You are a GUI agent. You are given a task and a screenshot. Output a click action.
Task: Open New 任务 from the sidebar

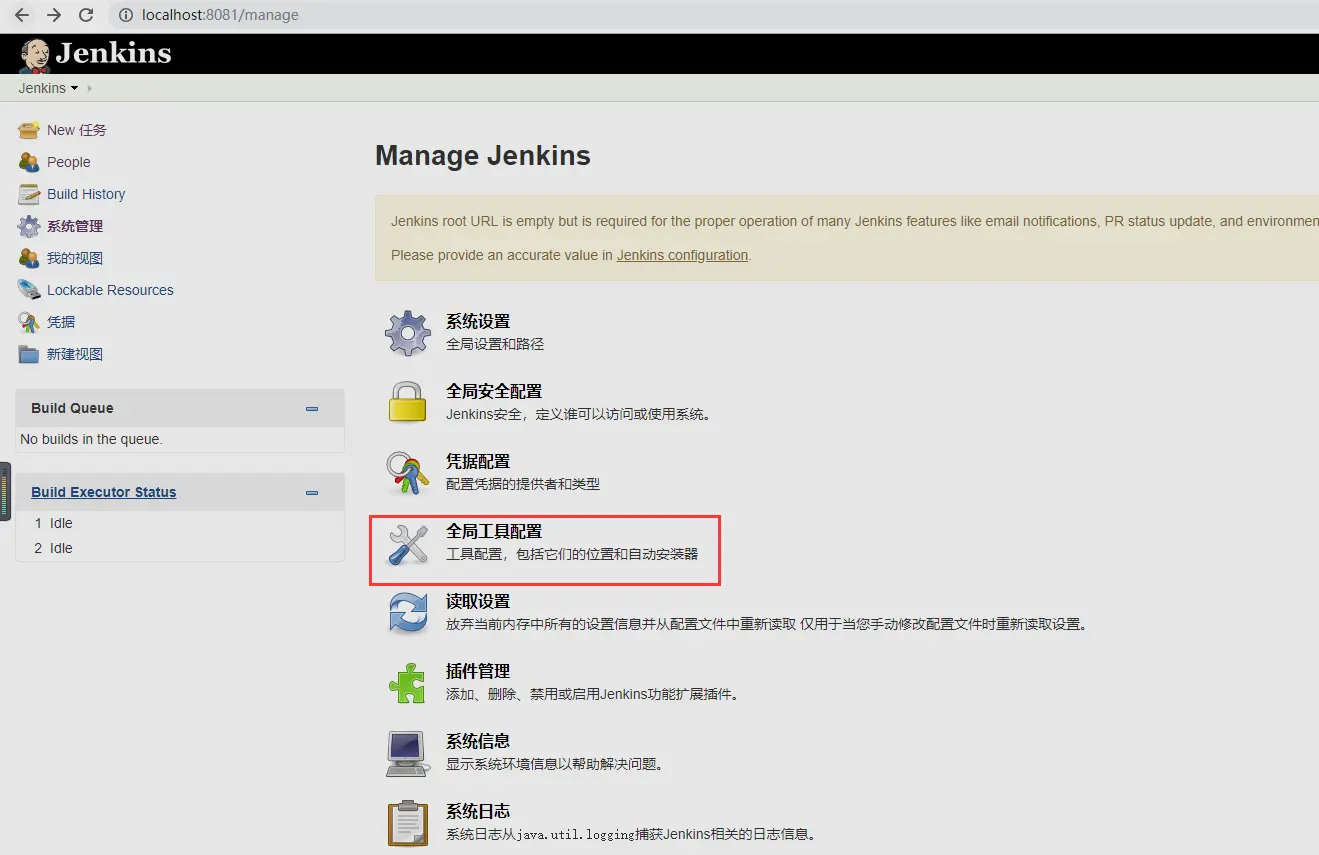77,130
